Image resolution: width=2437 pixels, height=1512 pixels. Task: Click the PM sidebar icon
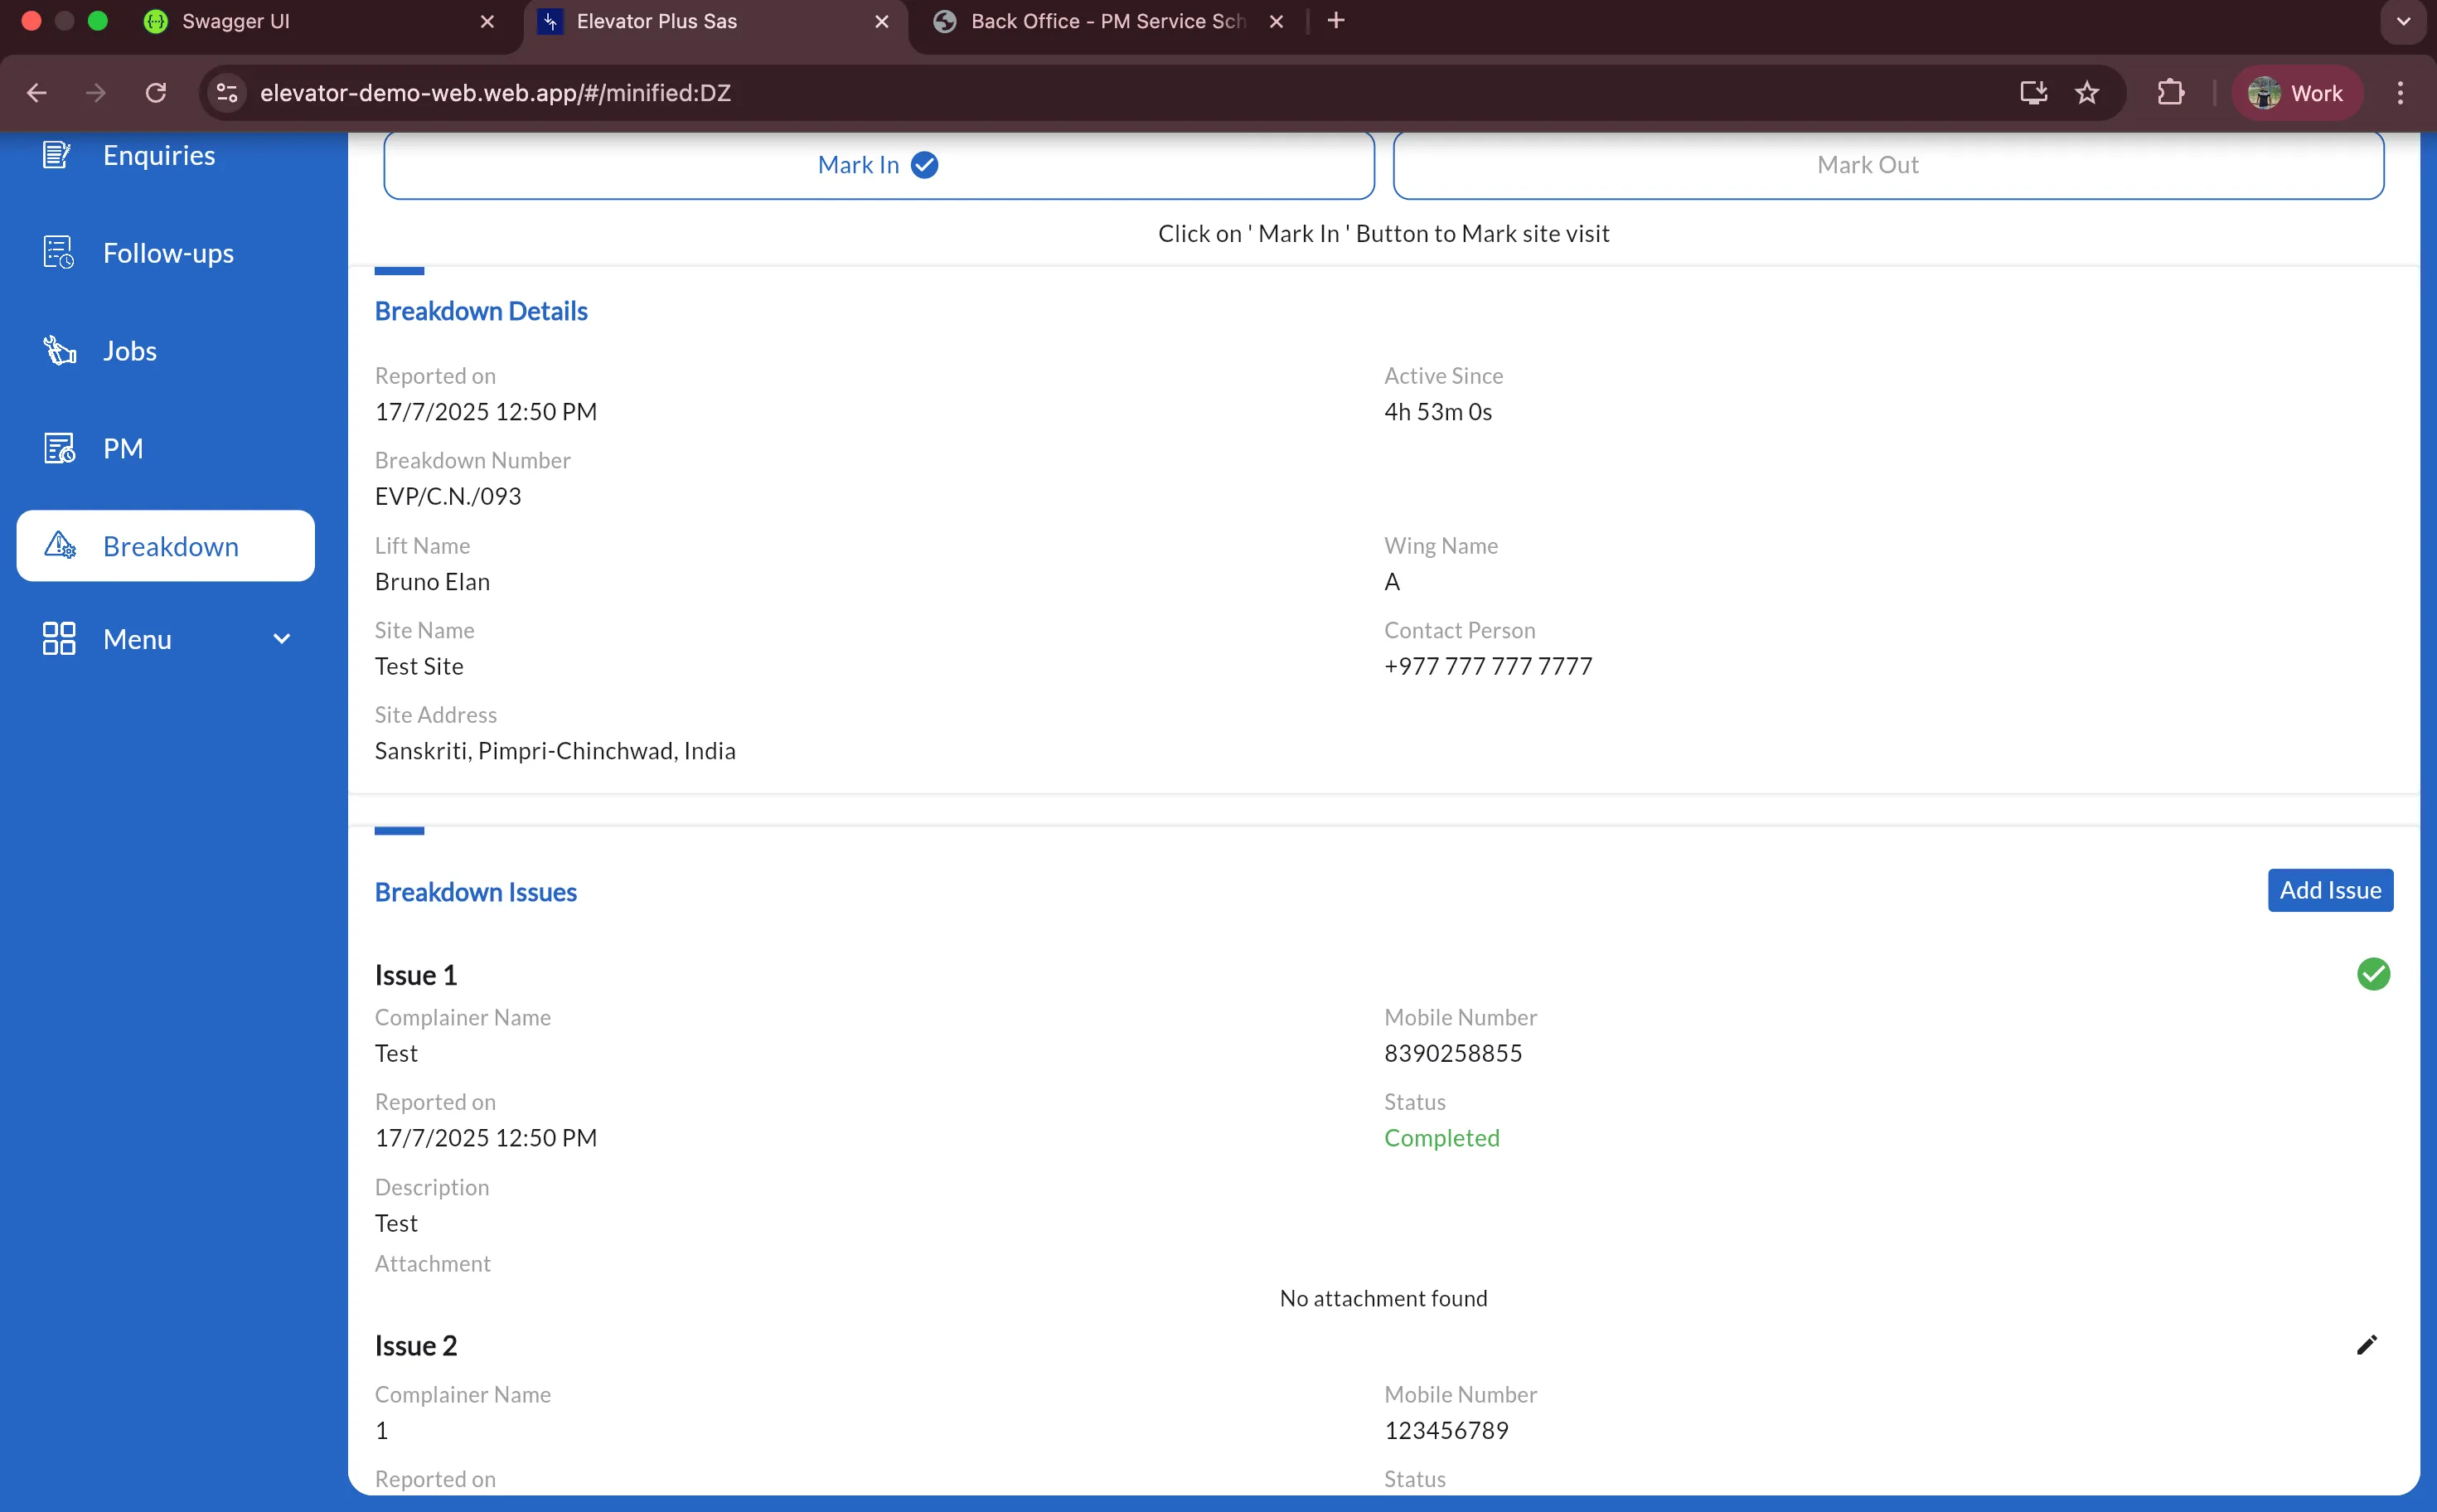pos(59,448)
